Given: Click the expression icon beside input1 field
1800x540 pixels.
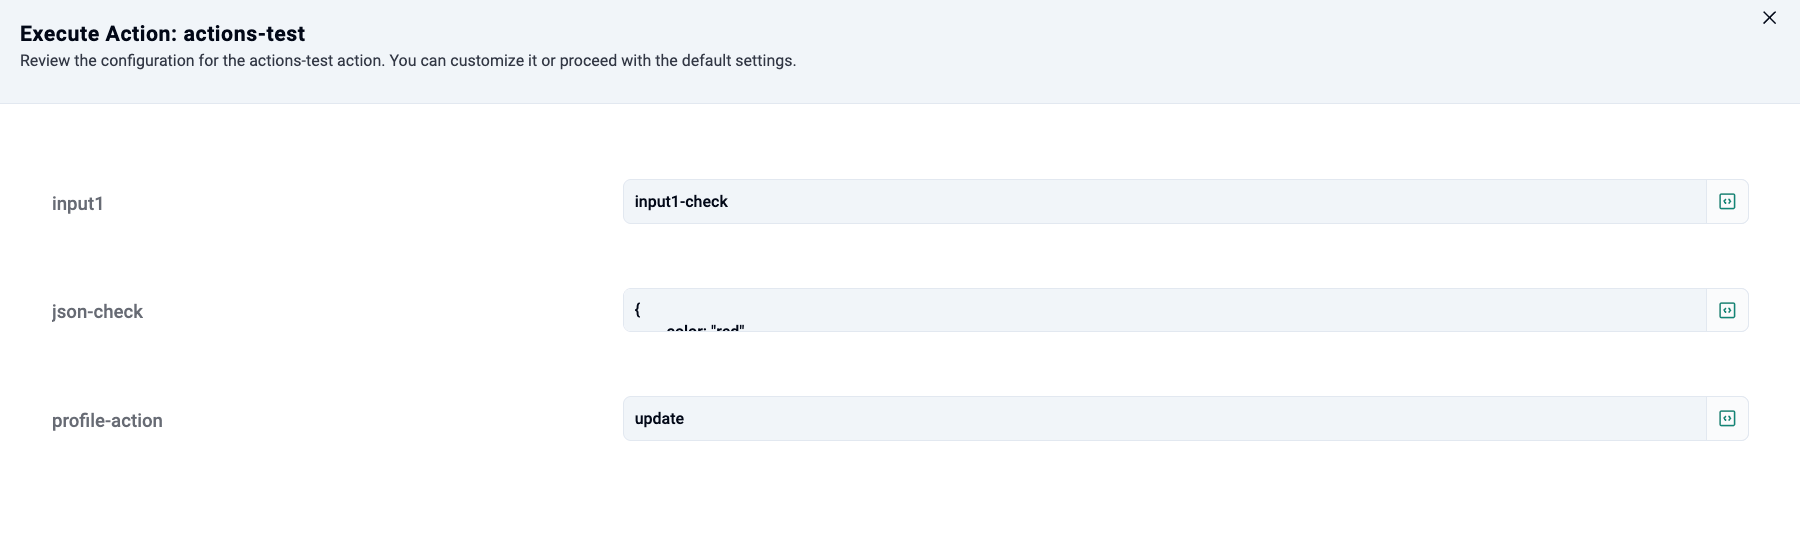Looking at the screenshot, I should point(1727,202).
